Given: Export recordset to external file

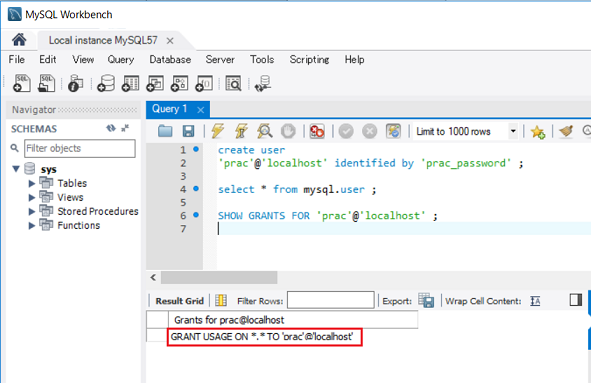Looking at the screenshot, I should [426, 300].
